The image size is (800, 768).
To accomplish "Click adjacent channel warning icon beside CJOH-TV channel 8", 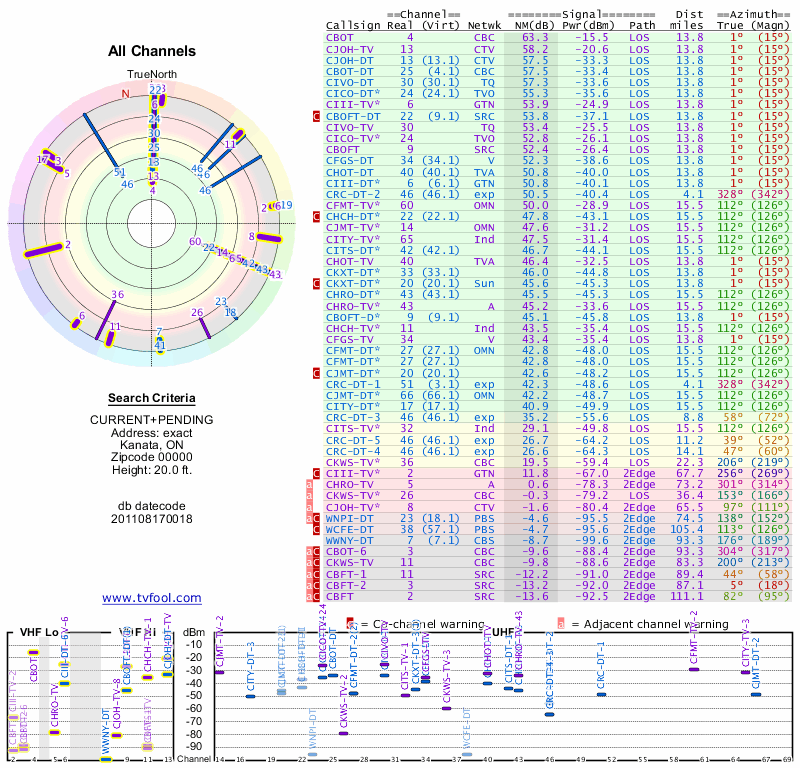I will [309, 507].
